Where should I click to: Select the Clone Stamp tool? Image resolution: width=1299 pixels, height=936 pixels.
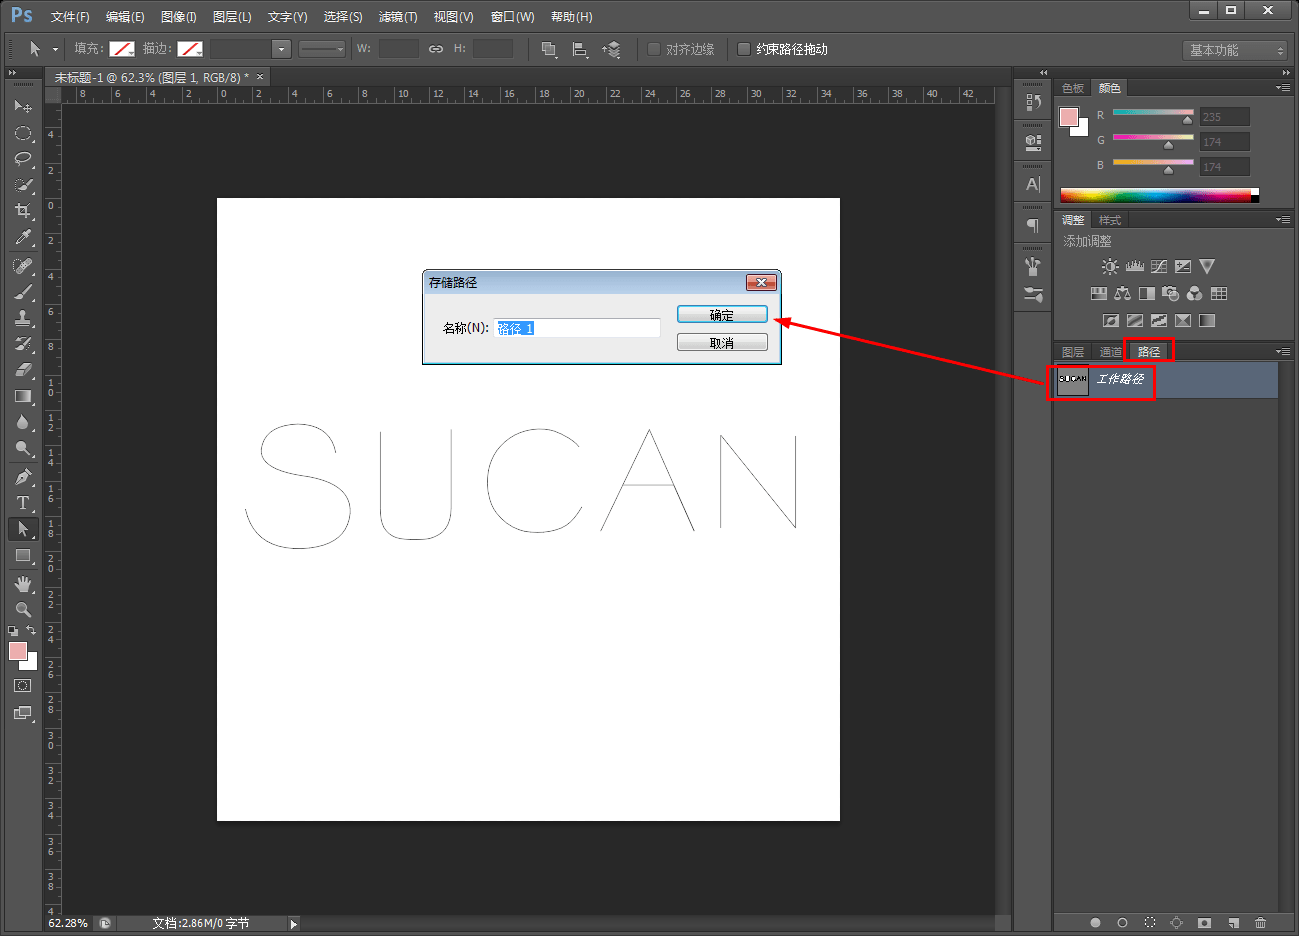click(23, 318)
